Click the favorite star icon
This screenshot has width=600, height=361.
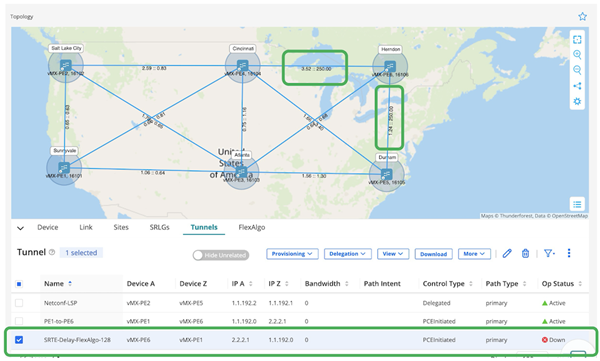pyautogui.click(x=582, y=16)
